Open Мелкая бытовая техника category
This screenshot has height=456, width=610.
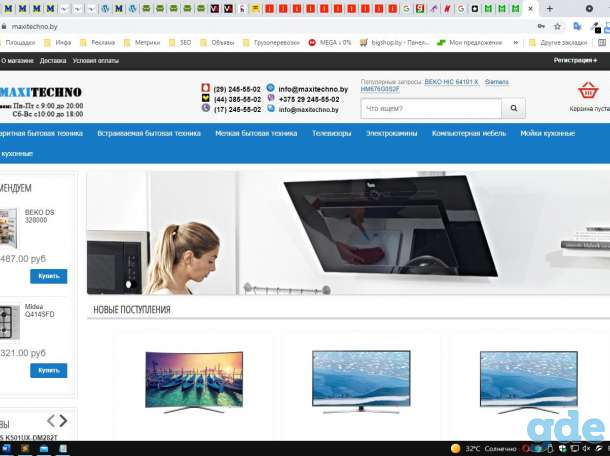[256, 133]
